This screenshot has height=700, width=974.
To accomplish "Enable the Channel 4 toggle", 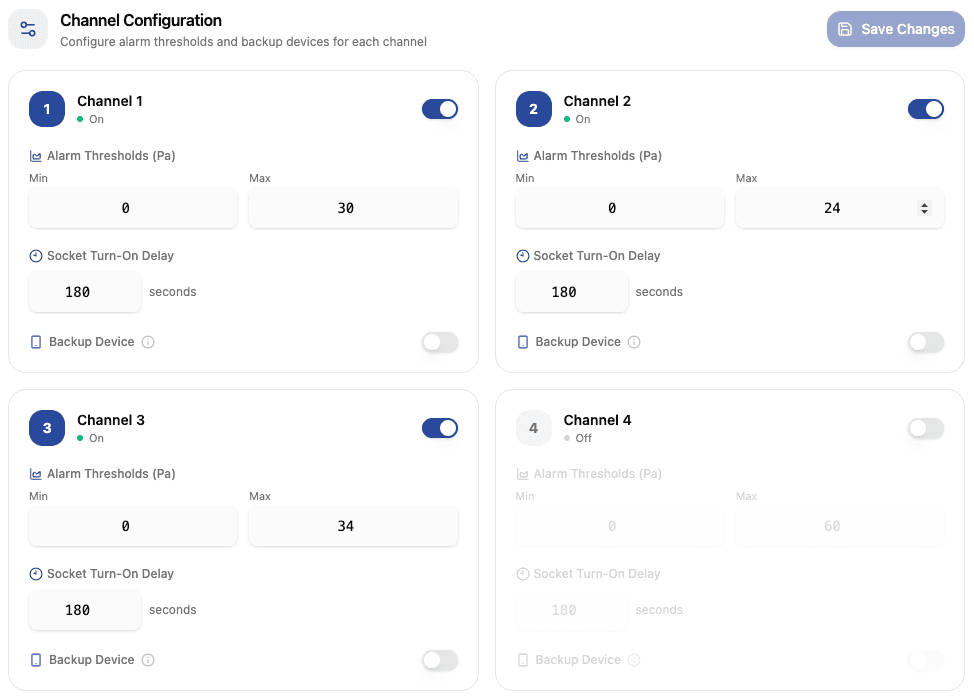I will coord(926,428).
